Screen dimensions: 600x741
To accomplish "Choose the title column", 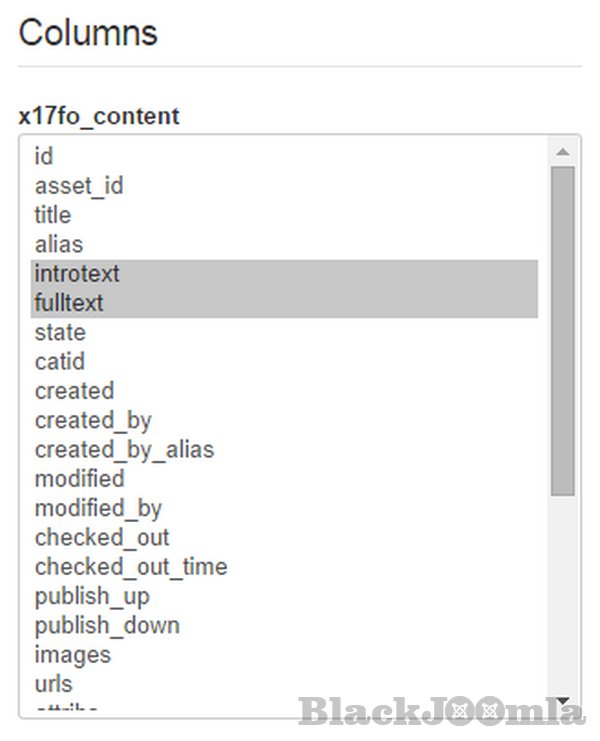I will click(x=53, y=215).
